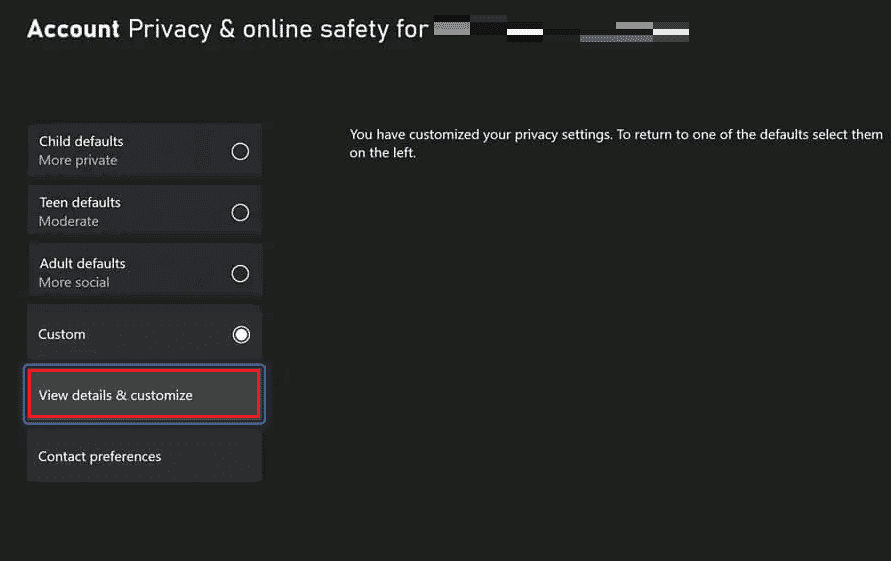Open View details & customize
This screenshot has height=561, width=891.
[x=144, y=394]
